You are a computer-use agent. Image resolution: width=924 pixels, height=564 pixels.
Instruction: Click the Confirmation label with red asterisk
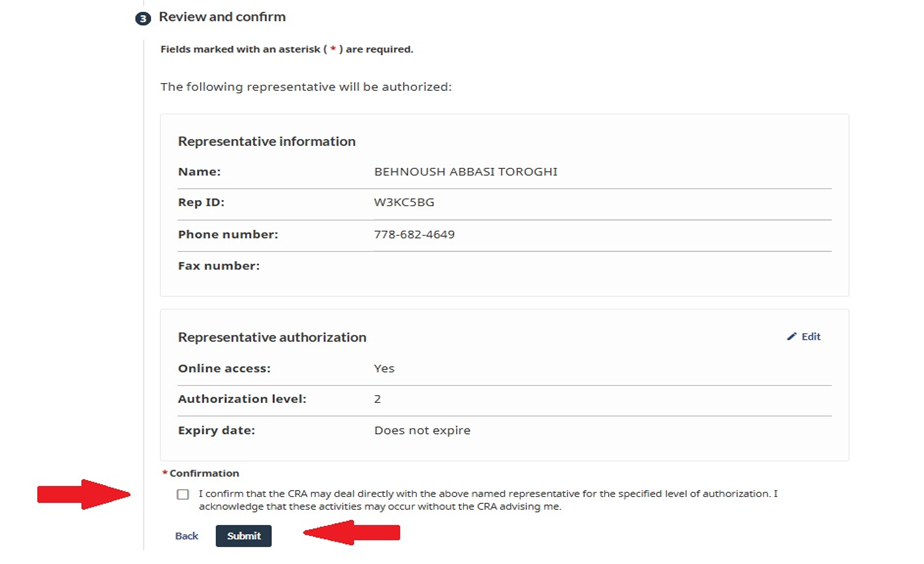tap(203, 473)
